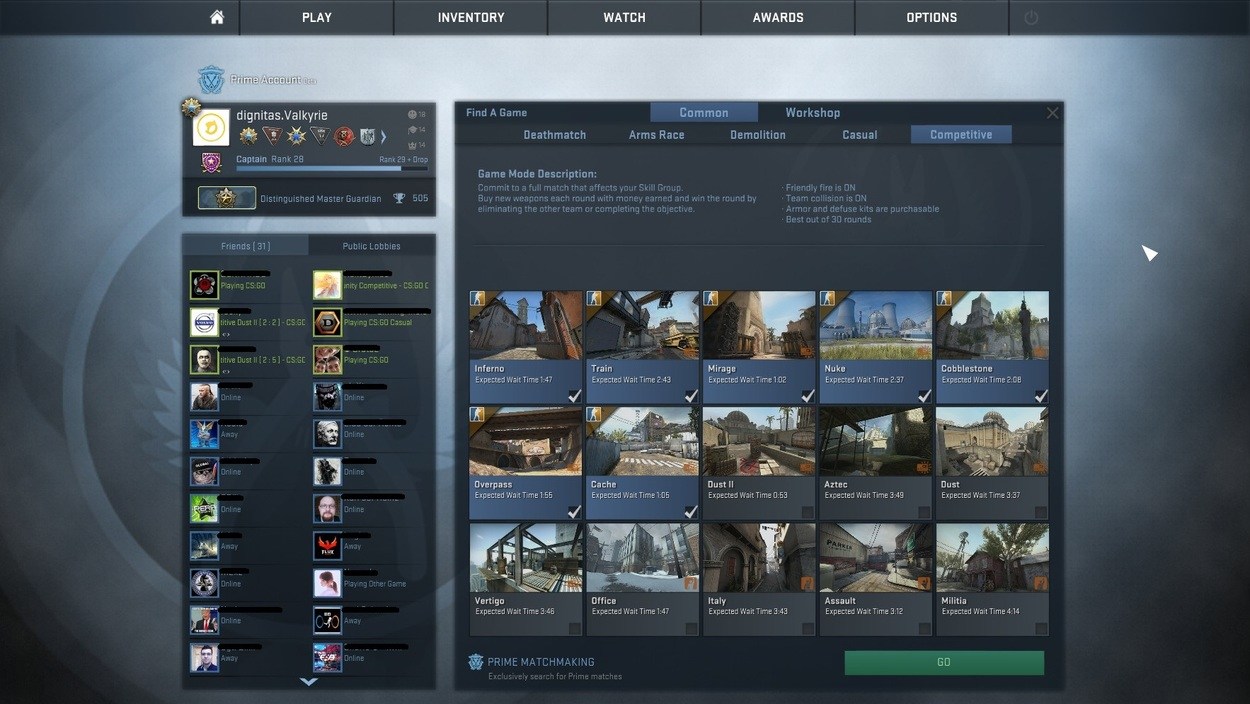The width and height of the screenshot is (1250, 704).
Task: Check the Office map checkbox
Action: (x=691, y=629)
